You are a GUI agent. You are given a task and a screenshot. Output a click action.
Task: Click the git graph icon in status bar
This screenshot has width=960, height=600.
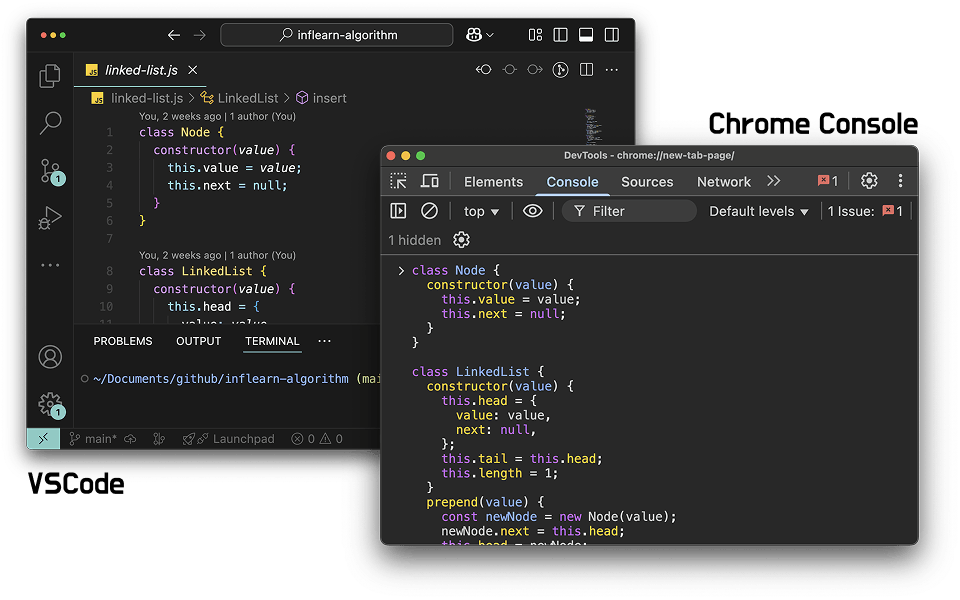pyautogui.click(x=159, y=439)
